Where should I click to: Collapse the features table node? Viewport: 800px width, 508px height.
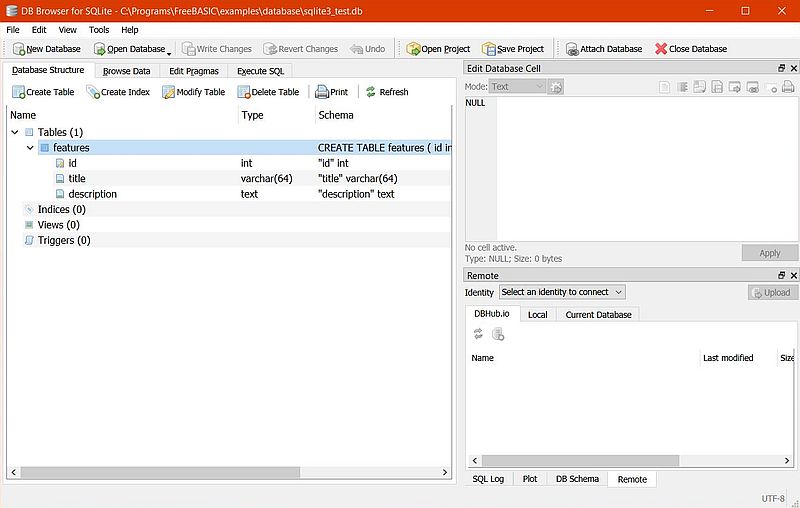click(x=31, y=148)
